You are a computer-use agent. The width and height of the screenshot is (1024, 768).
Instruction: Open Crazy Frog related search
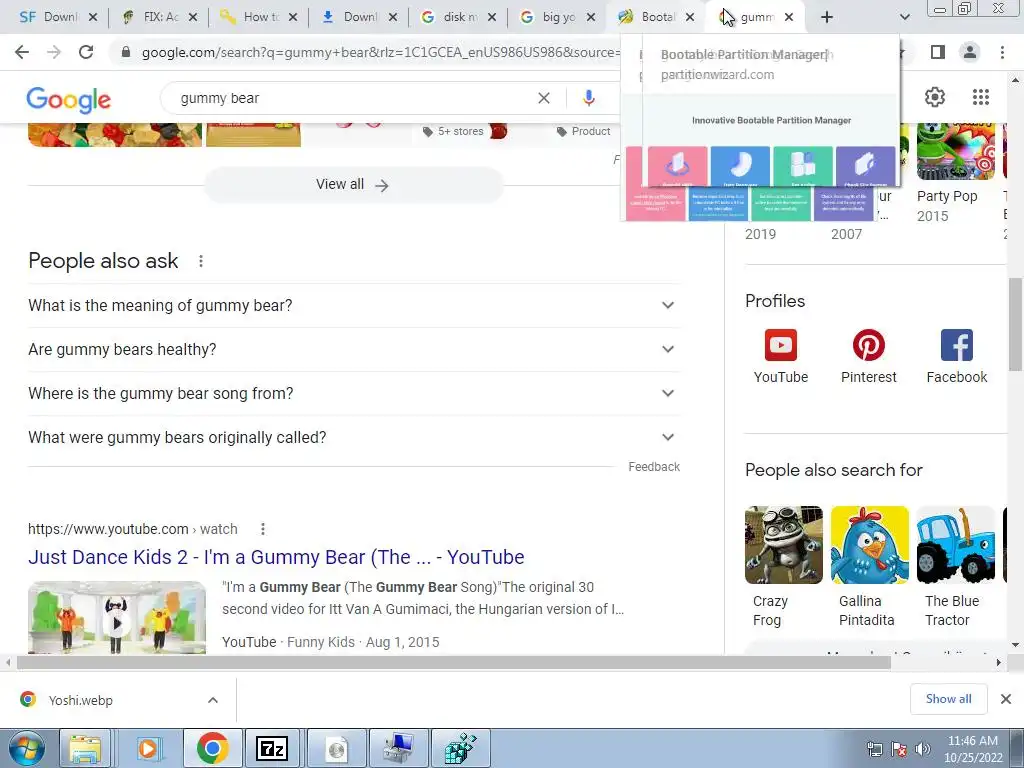coord(784,567)
